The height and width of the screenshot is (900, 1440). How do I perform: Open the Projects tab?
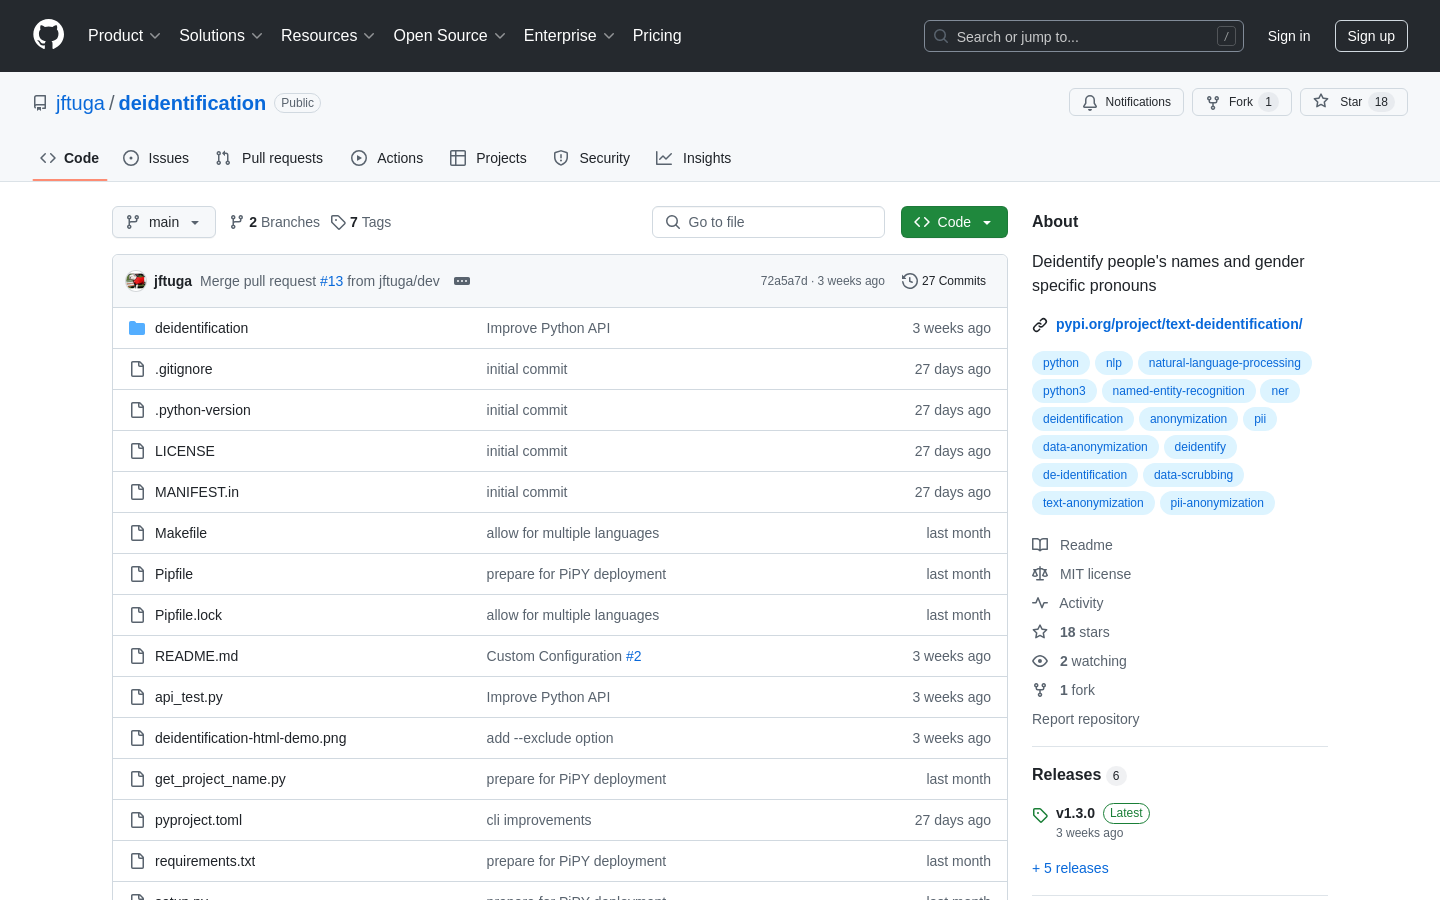point(488,158)
